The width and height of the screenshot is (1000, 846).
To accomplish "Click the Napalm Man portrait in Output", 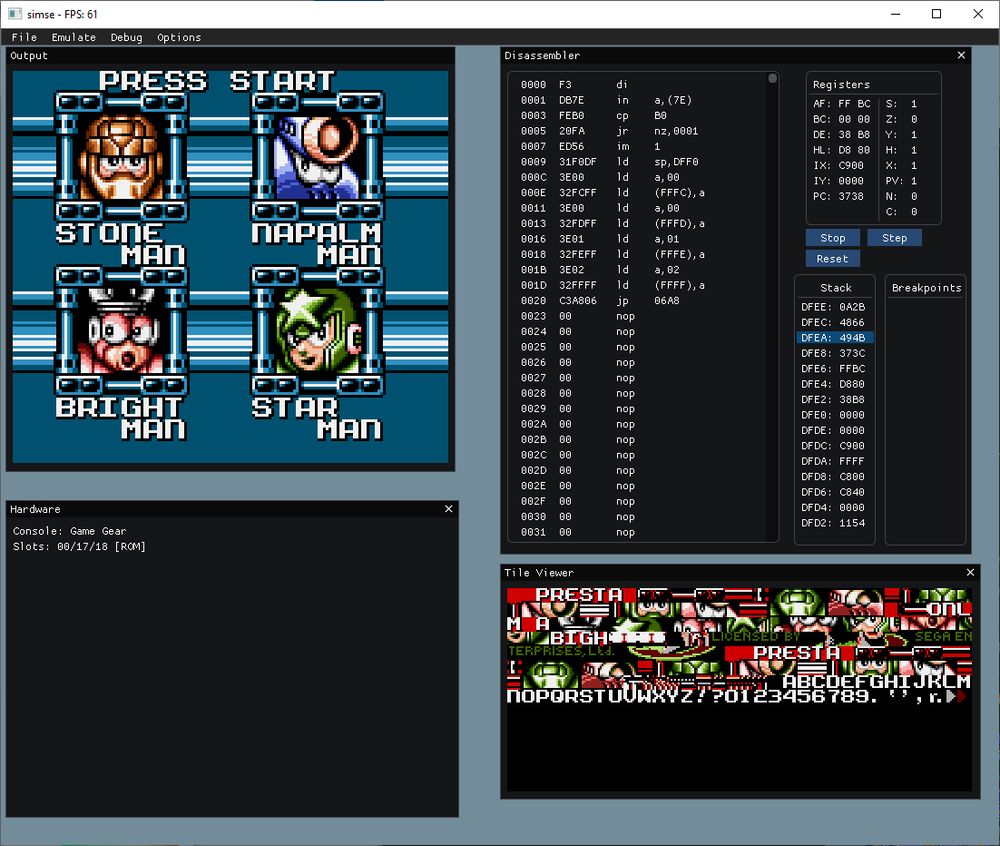I will tap(317, 156).
